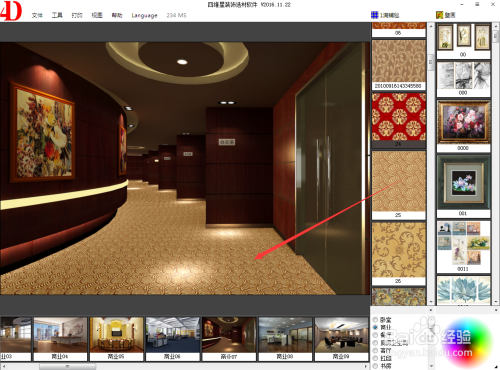Load the 商业06 office scene thumbnail

[173, 339]
